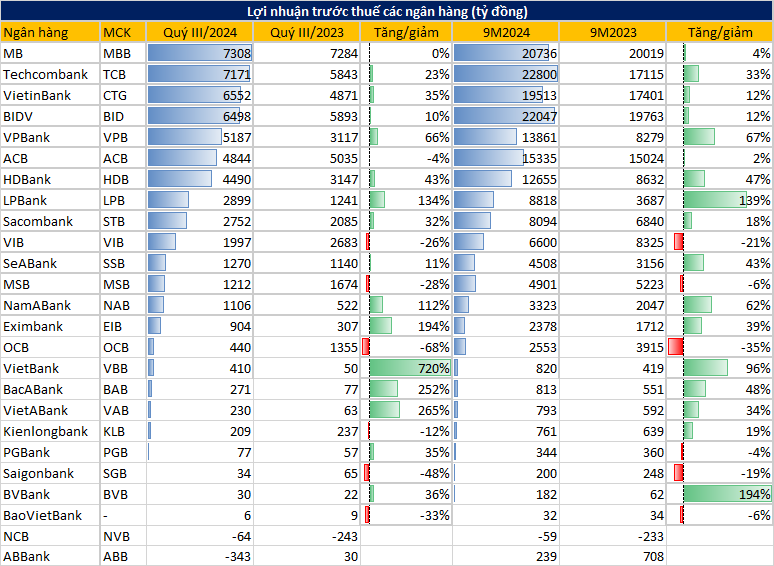The width and height of the screenshot is (774, 566).
Task: Select the ticker cell 'VPB'
Action: pyautogui.click(x=123, y=137)
